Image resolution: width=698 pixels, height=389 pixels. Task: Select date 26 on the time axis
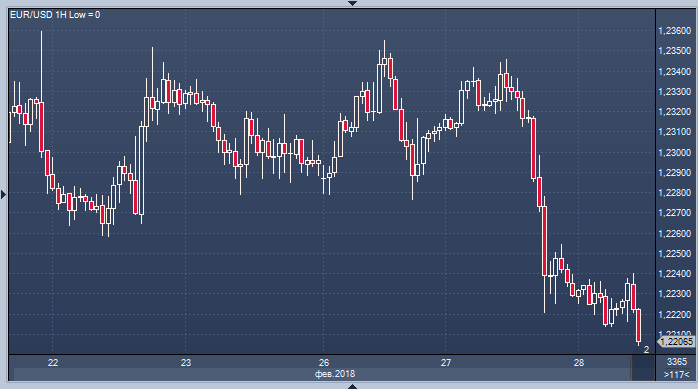[x=324, y=363]
